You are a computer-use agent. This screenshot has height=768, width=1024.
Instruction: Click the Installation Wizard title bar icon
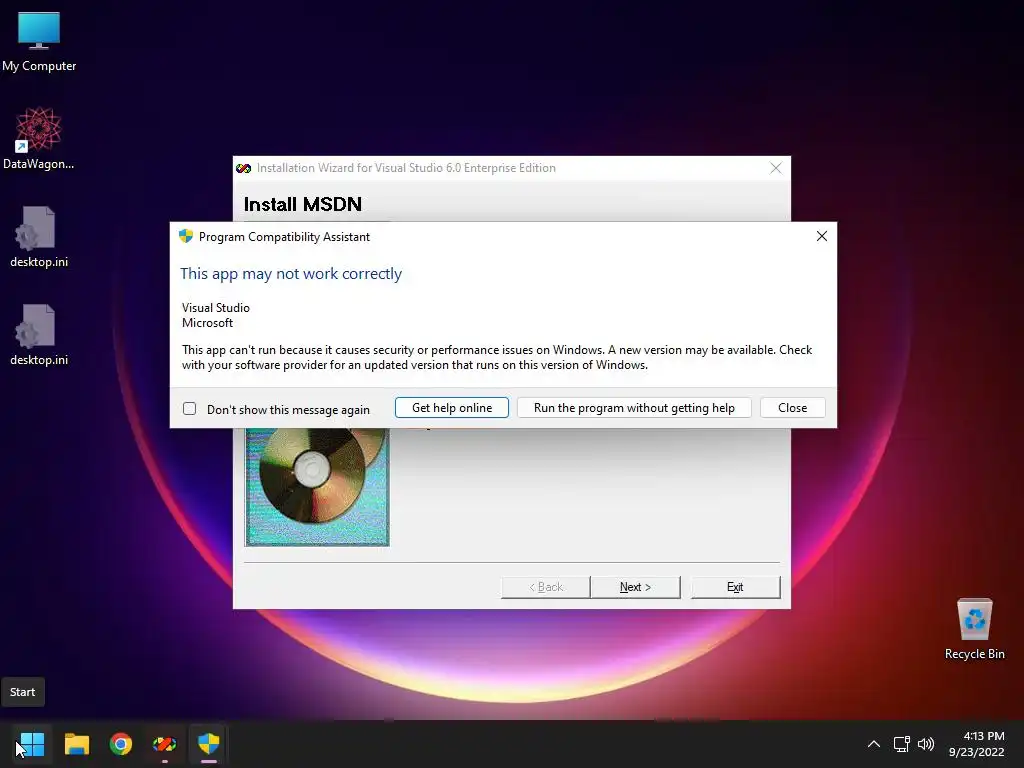click(x=244, y=168)
